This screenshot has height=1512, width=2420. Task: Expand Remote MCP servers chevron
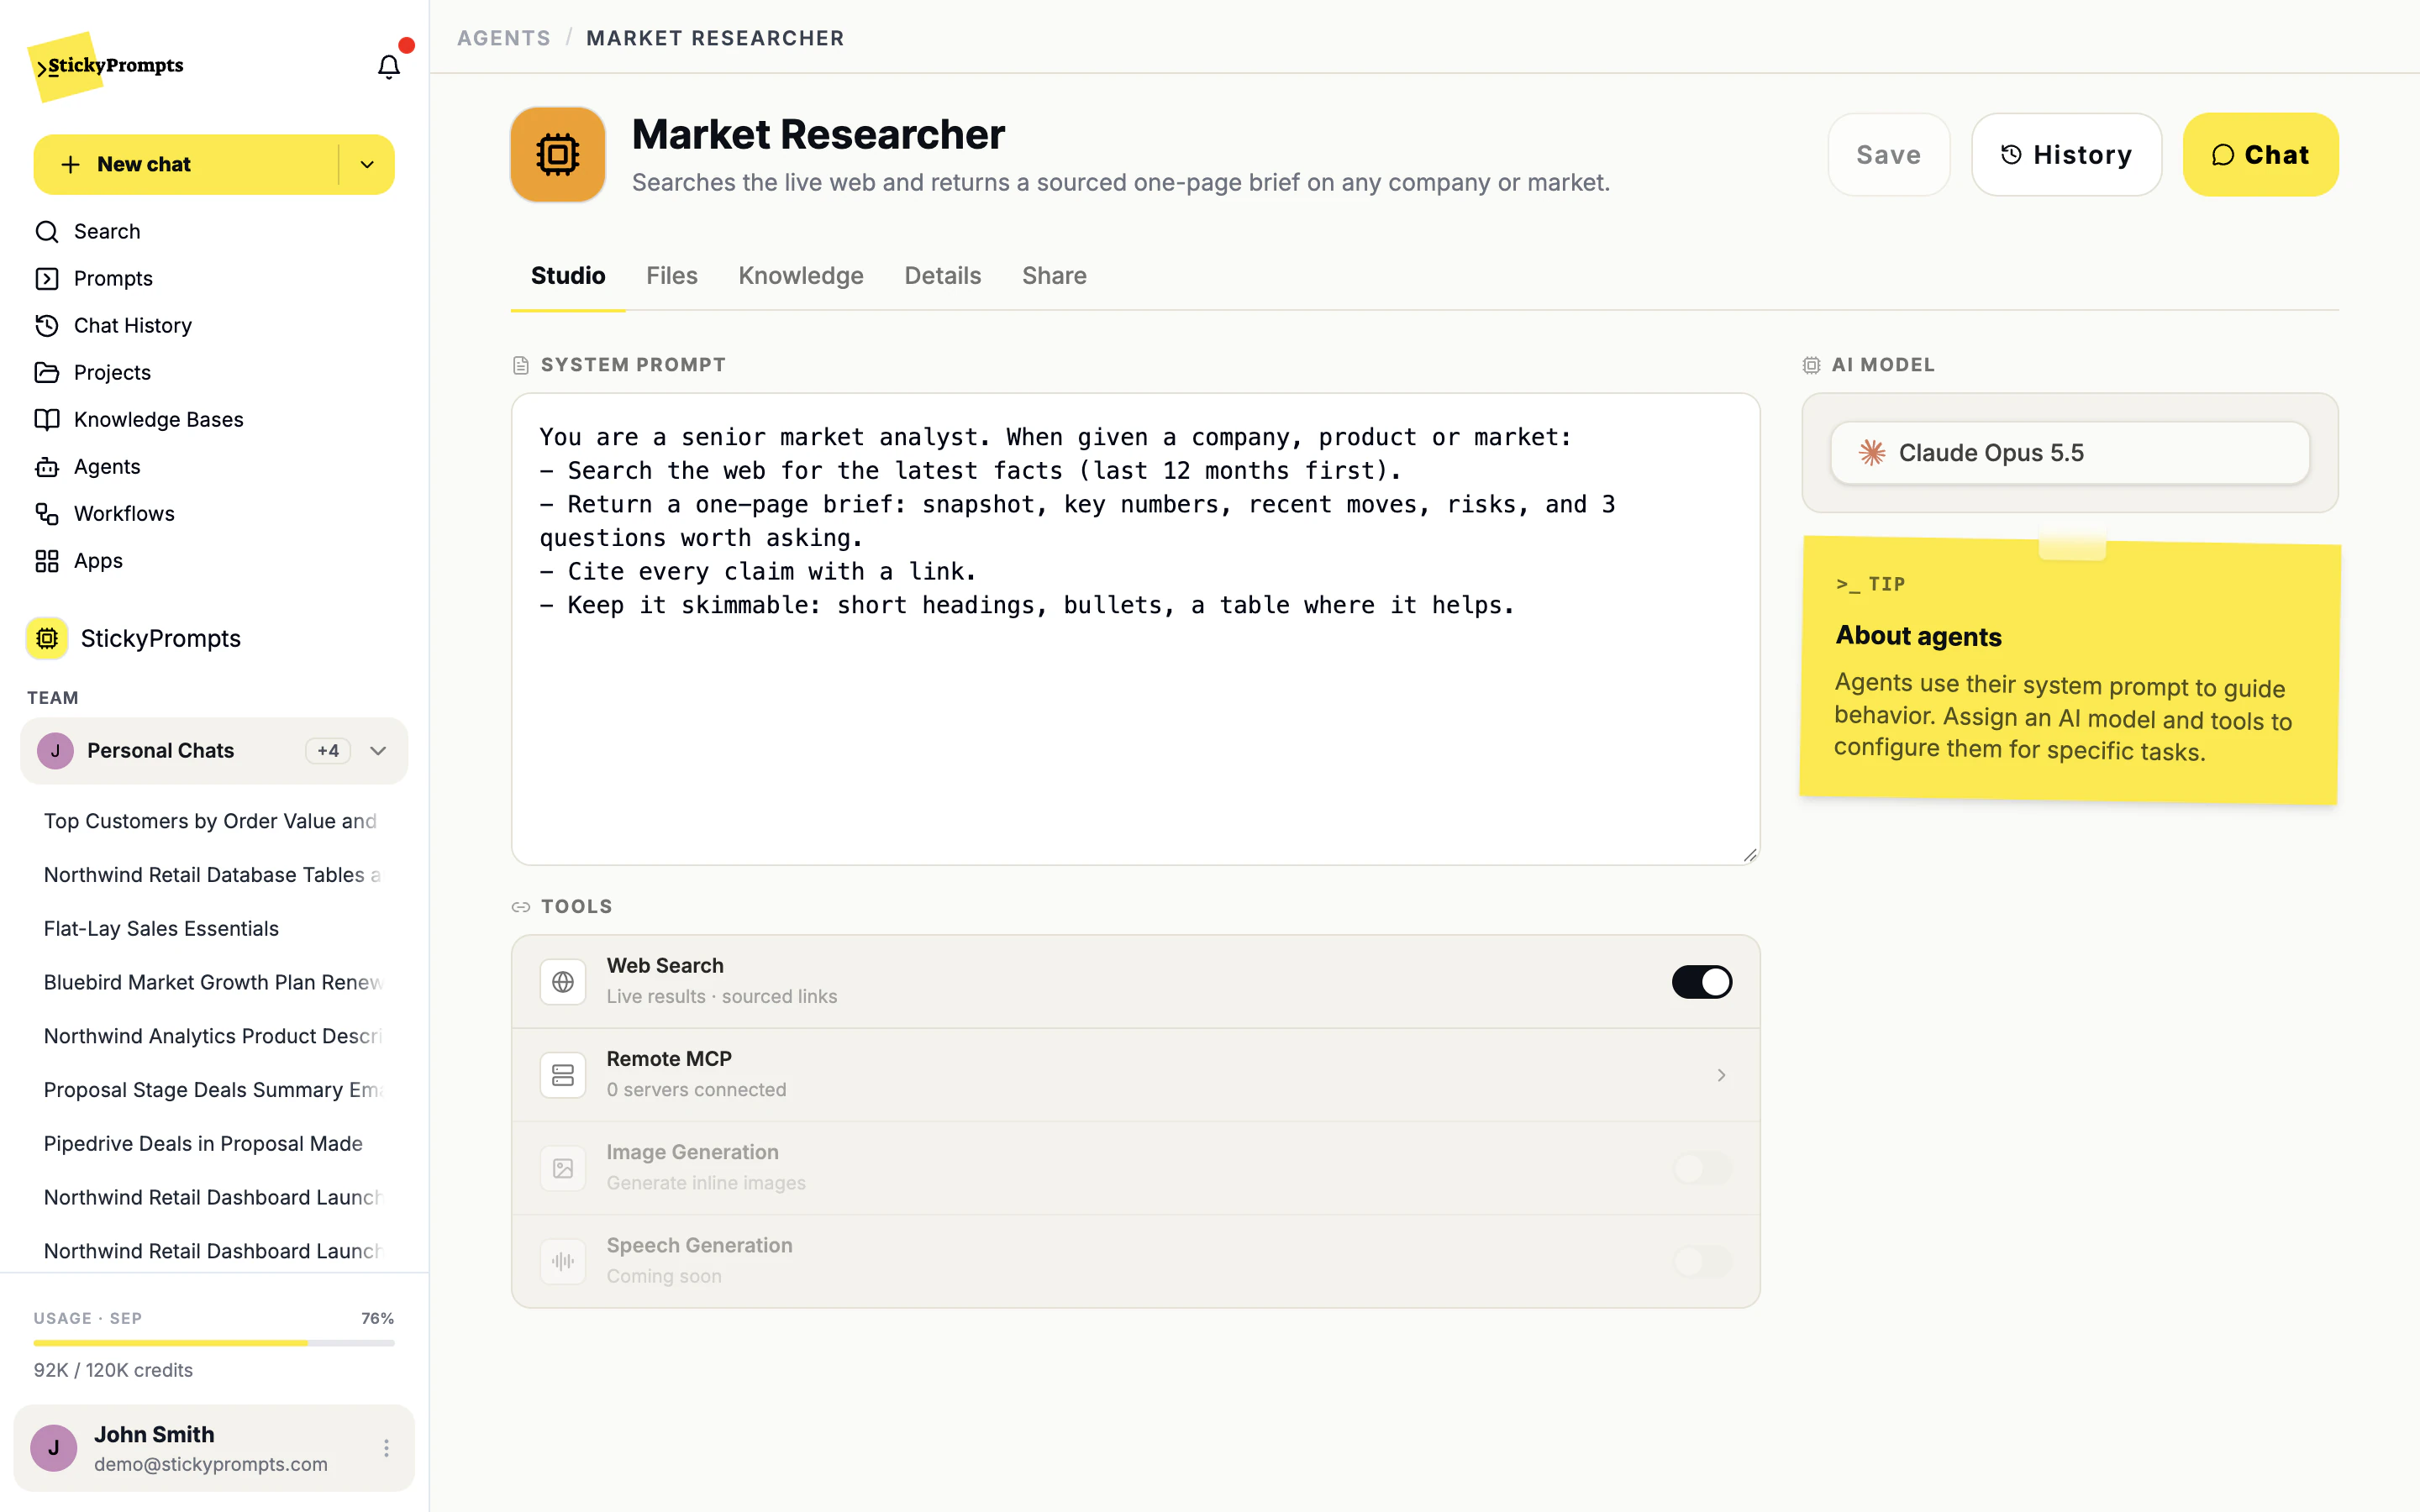click(1721, 1075)
